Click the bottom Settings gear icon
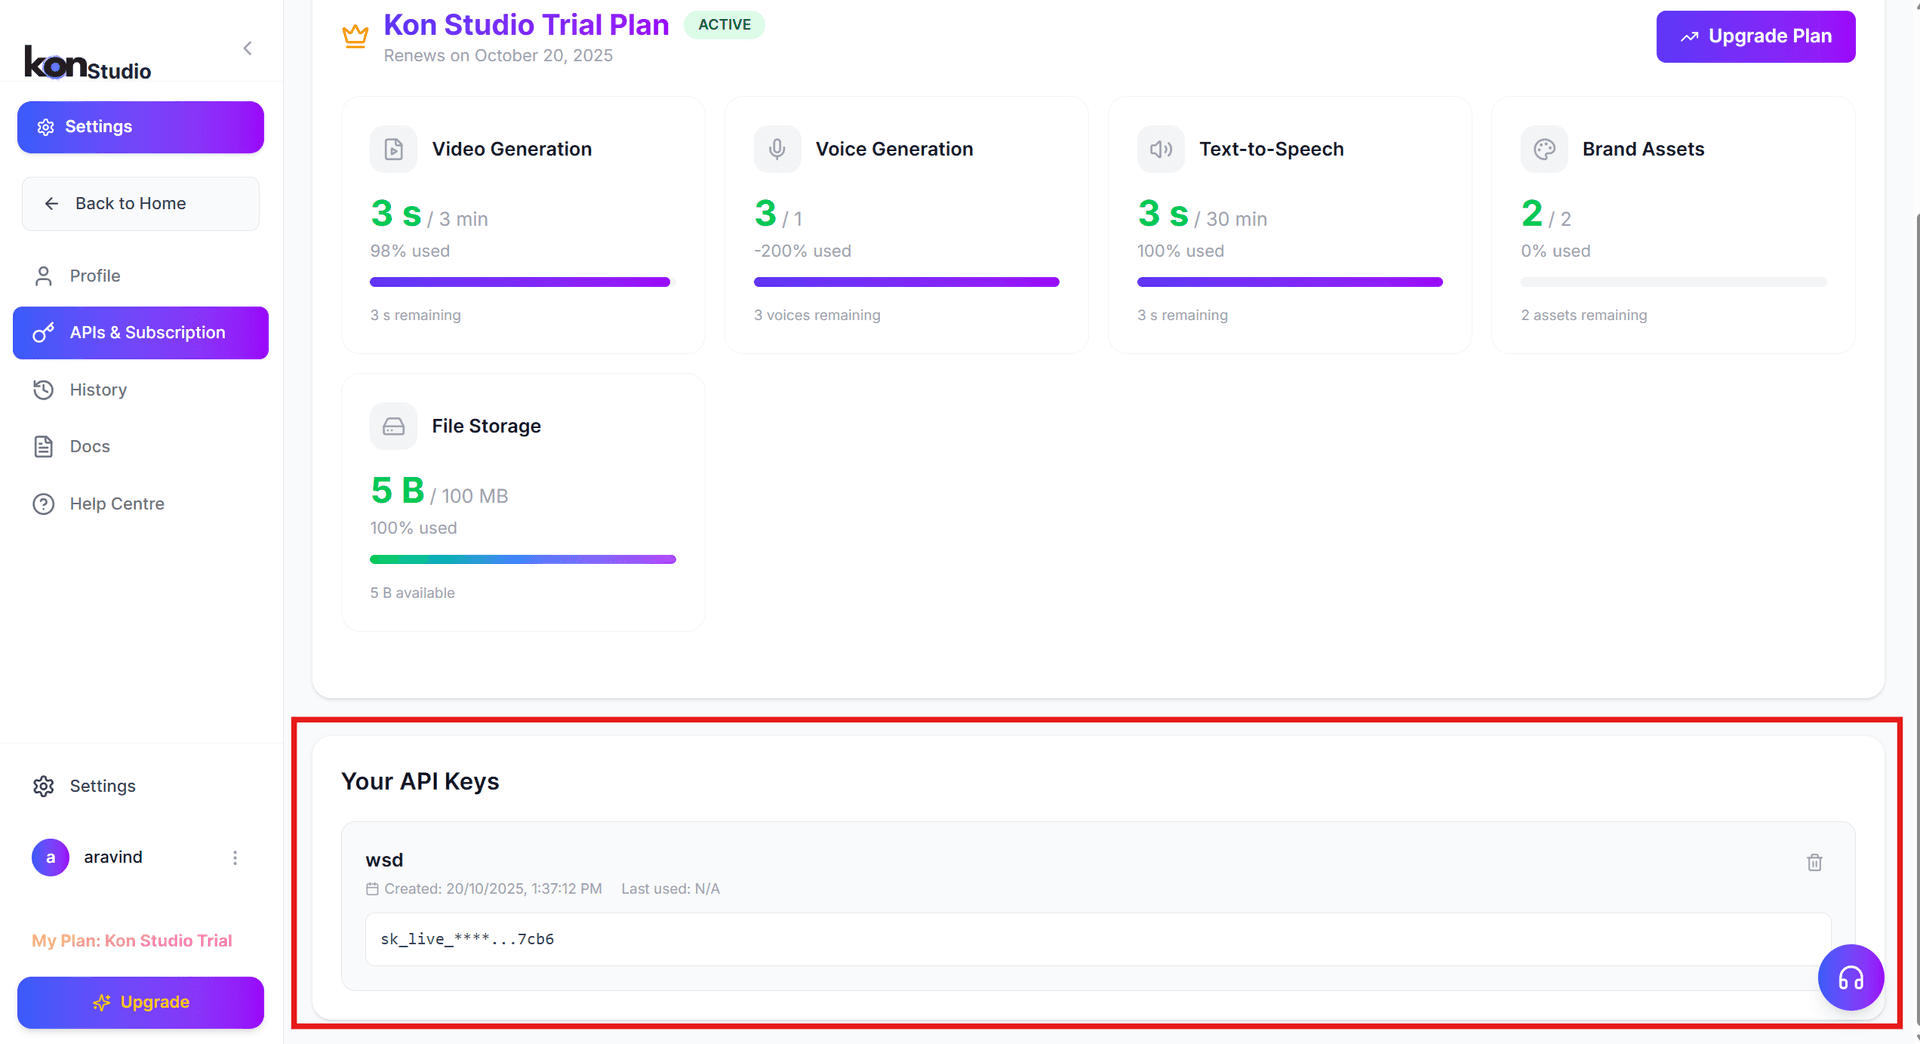 43,786
